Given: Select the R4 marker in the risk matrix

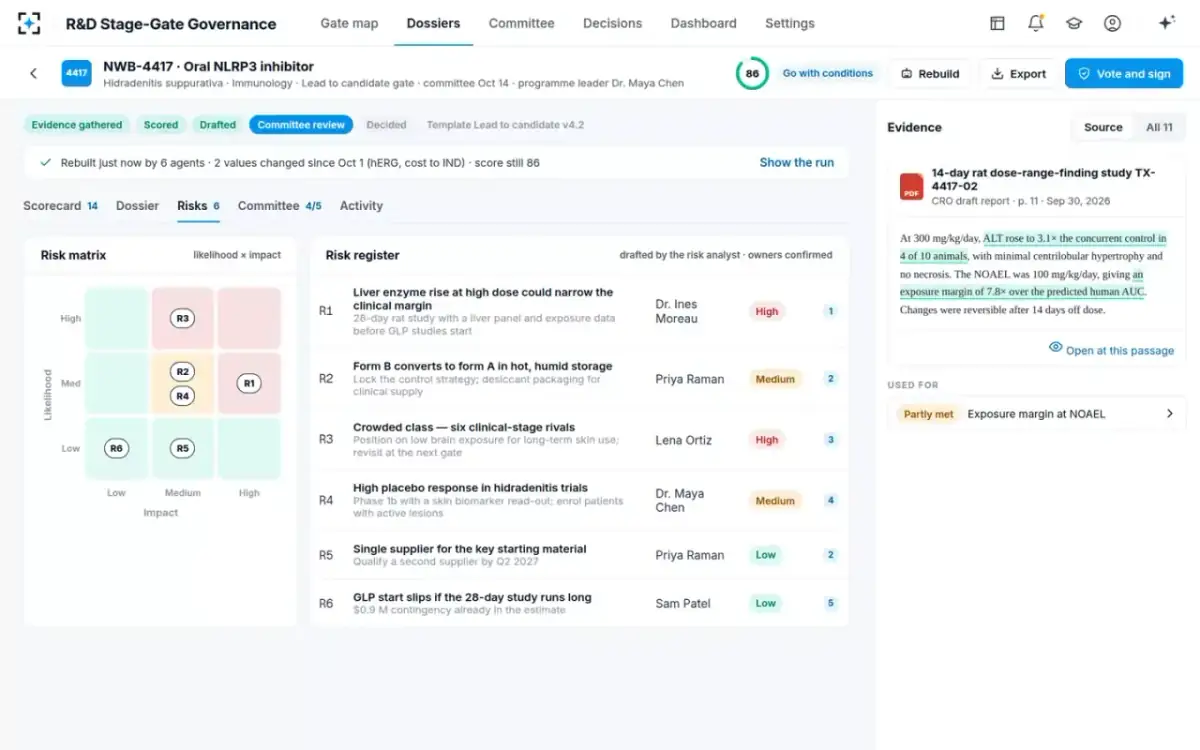Looking at the screenshot, I should tap(182, 396).
